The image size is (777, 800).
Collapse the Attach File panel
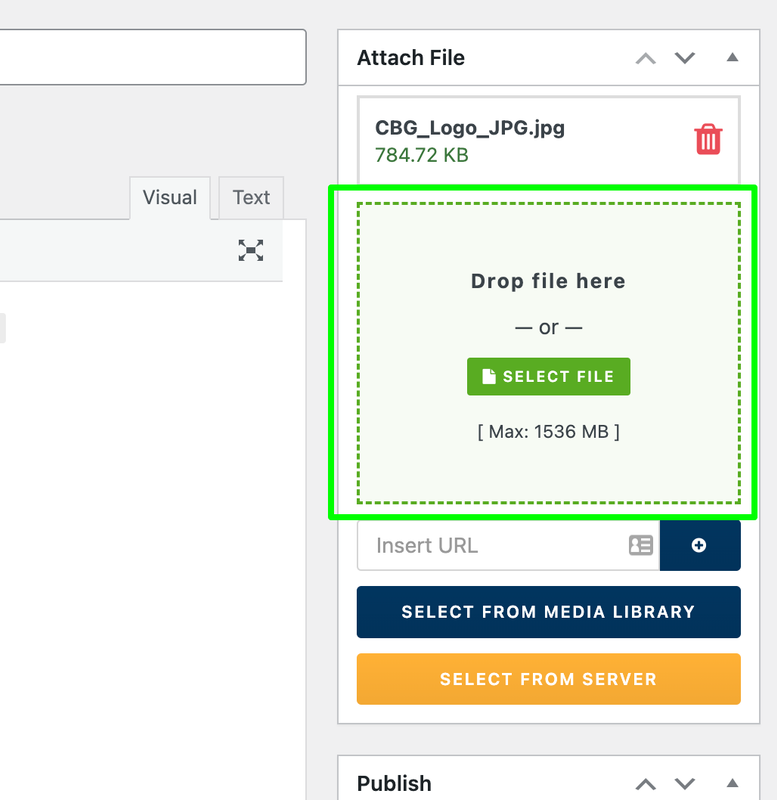[733, 57]
